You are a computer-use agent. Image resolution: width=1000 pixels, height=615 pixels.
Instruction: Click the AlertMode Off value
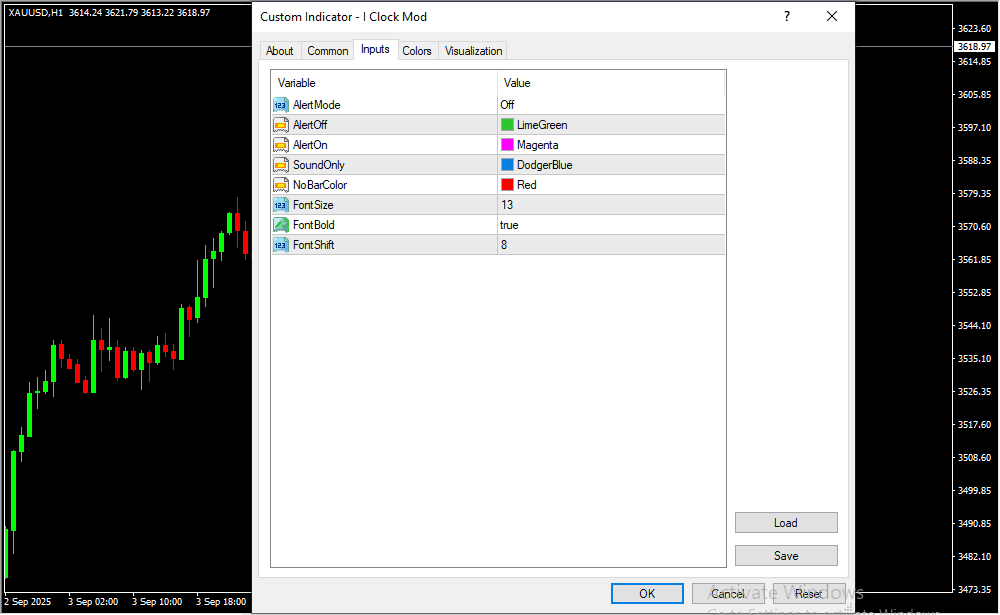tap(508, 105)
